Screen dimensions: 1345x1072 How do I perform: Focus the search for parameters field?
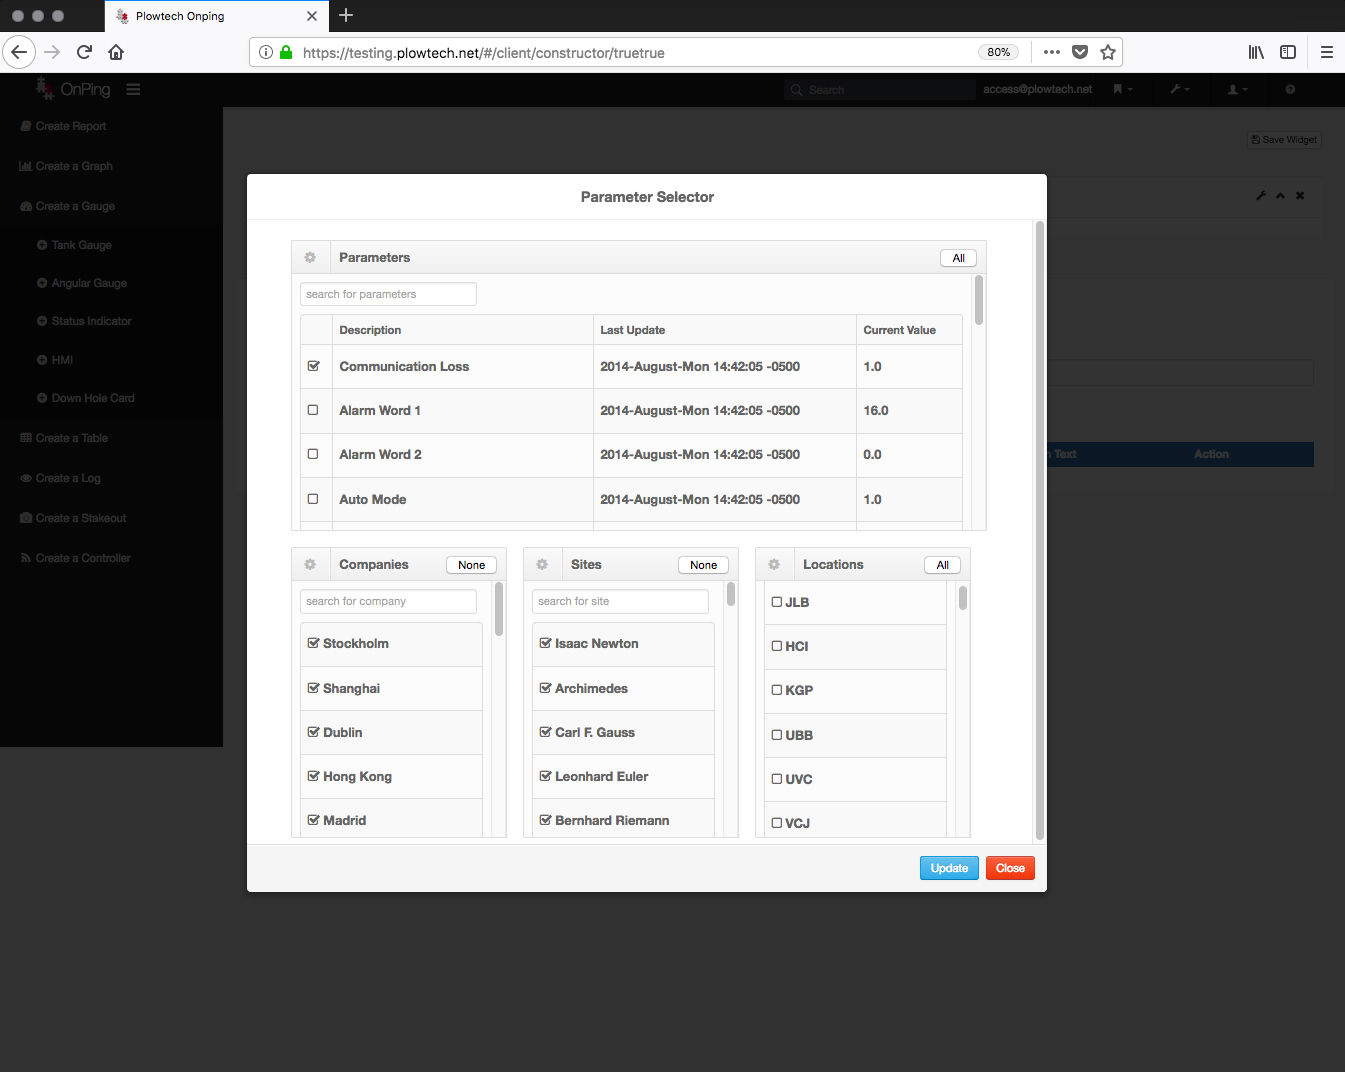click(388, 294)
